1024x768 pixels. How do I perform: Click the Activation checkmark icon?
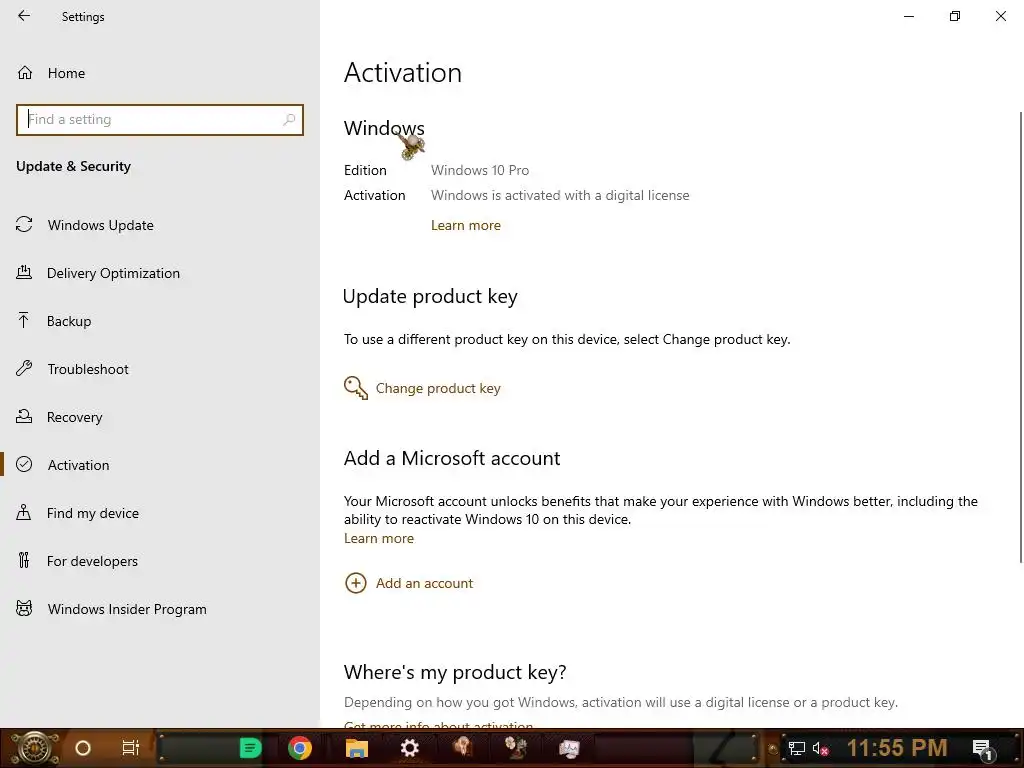[x=24, y=464]
